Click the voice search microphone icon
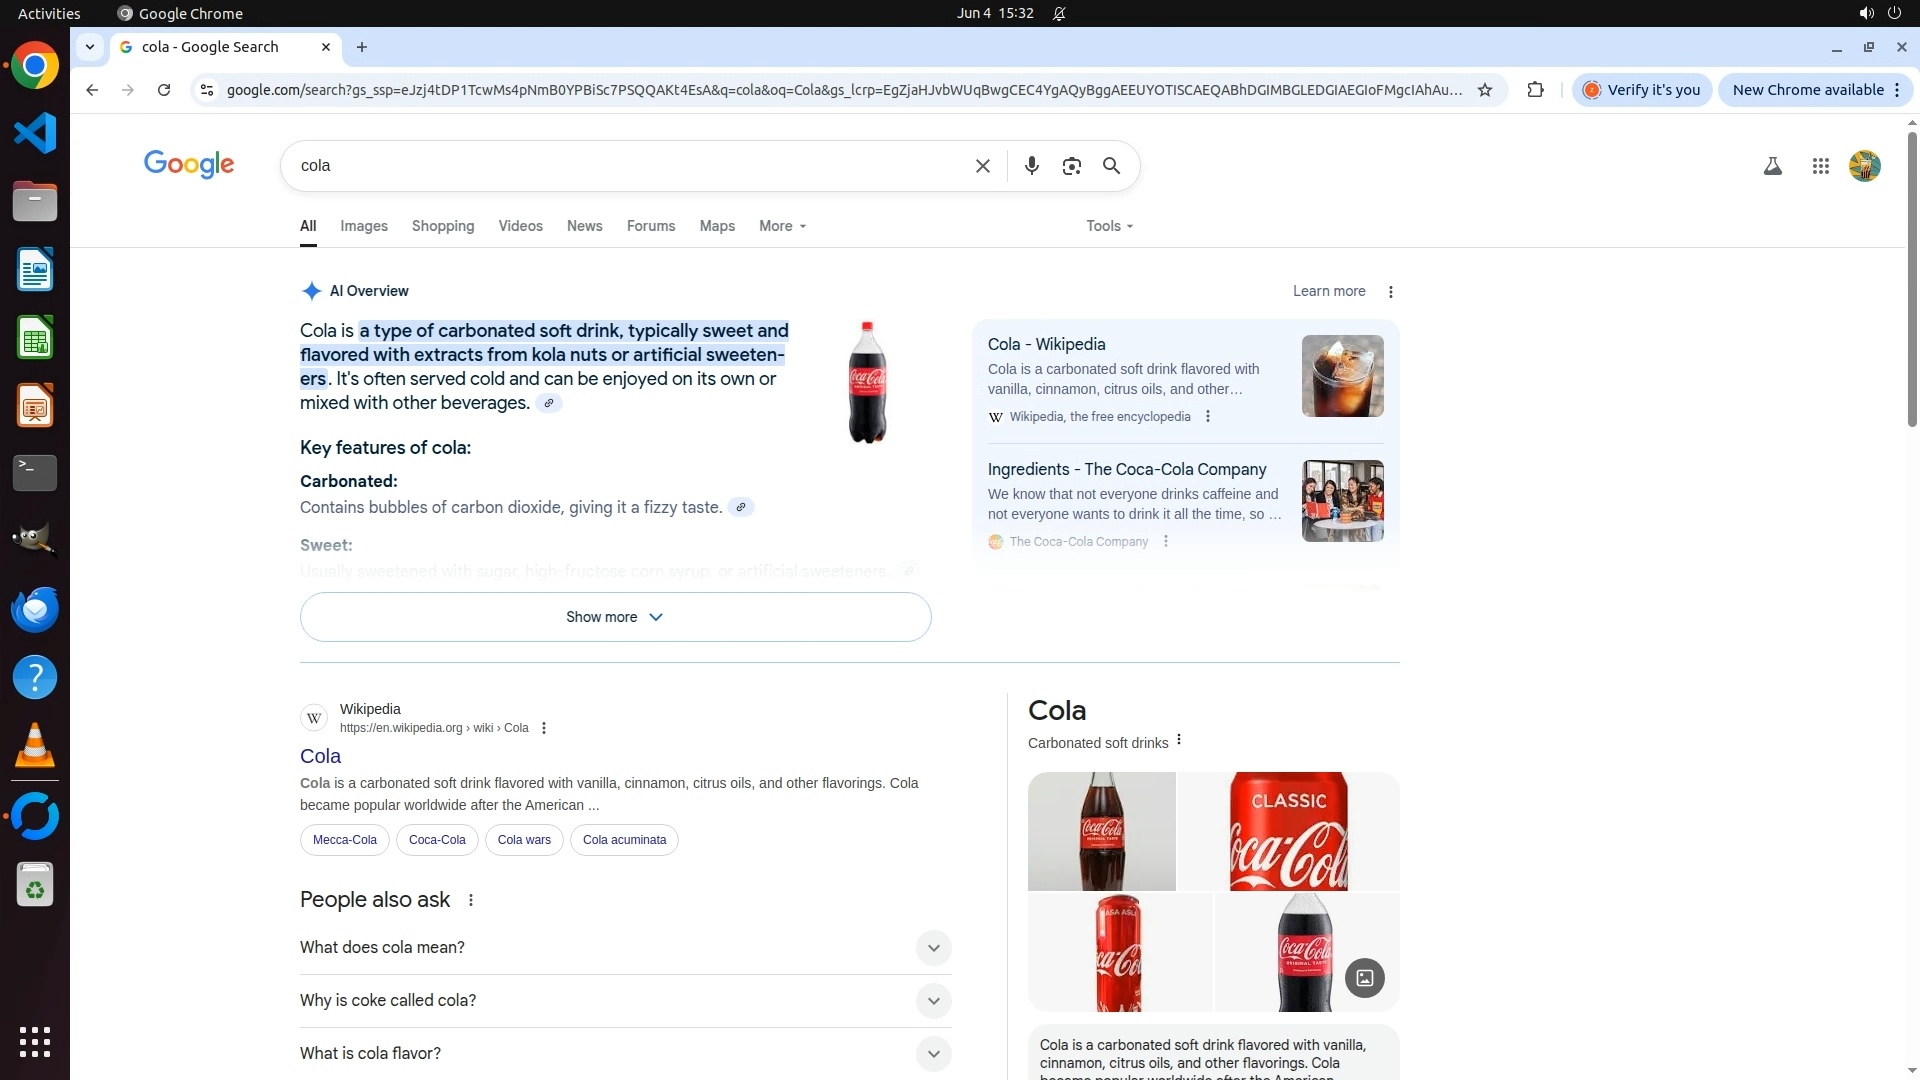The height and width of the screenshot is (1080, 1920). (x=1031, y=166)
